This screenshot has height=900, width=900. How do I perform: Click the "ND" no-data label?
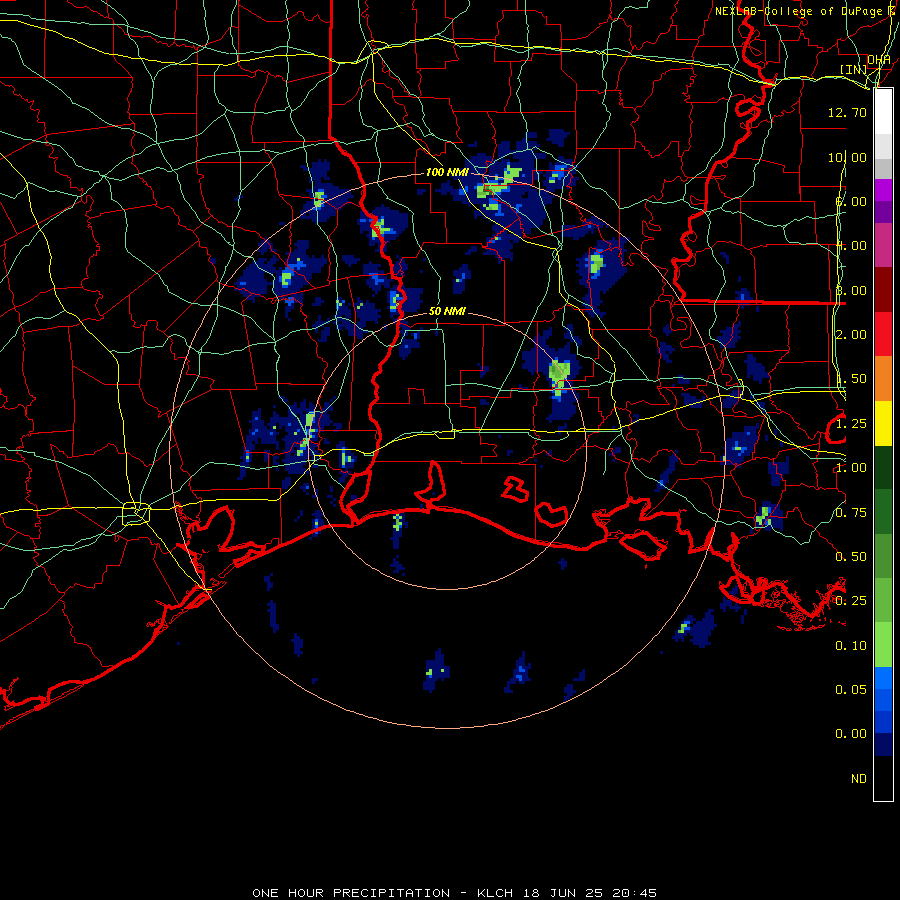859,779
